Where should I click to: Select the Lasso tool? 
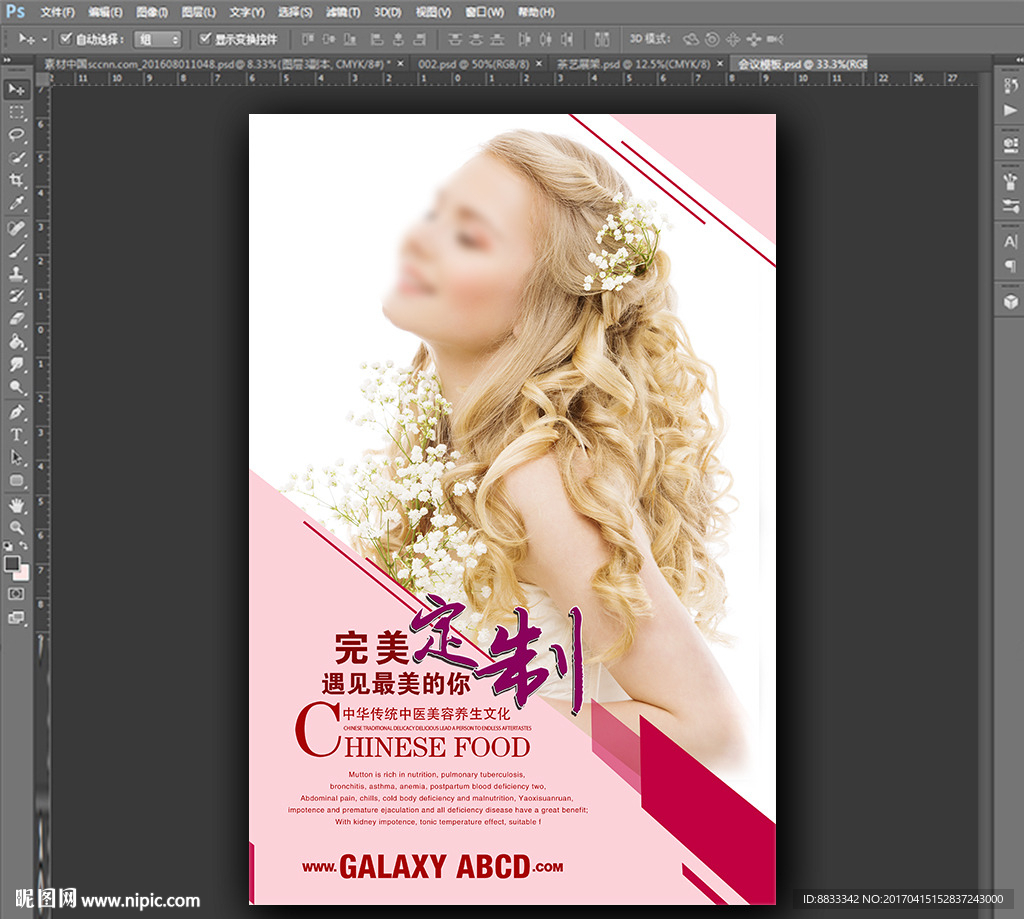[x=17, y=135]
